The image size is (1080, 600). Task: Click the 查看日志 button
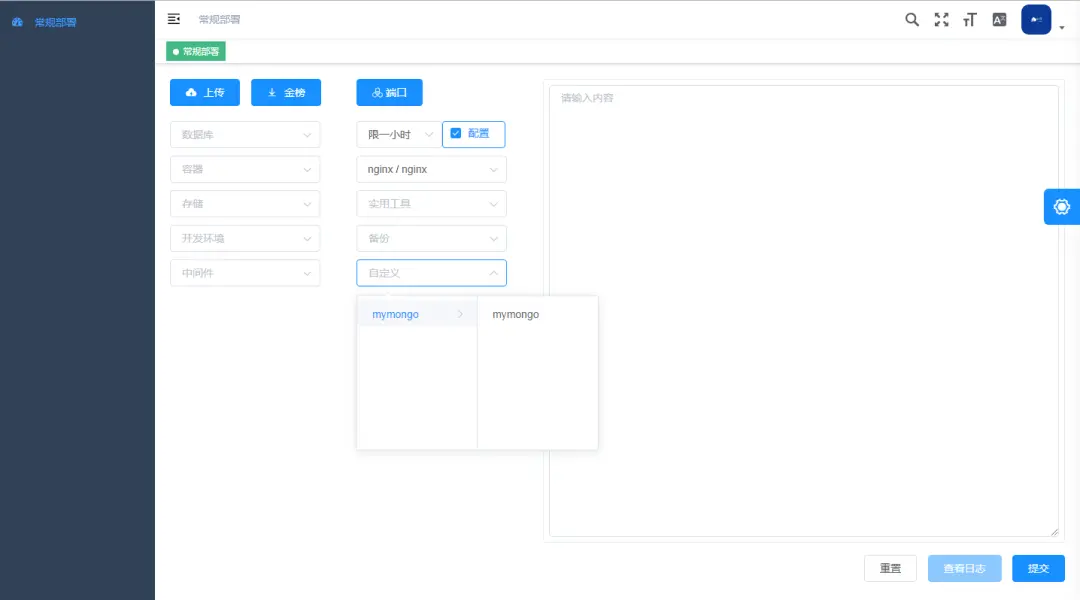(964, 568)
